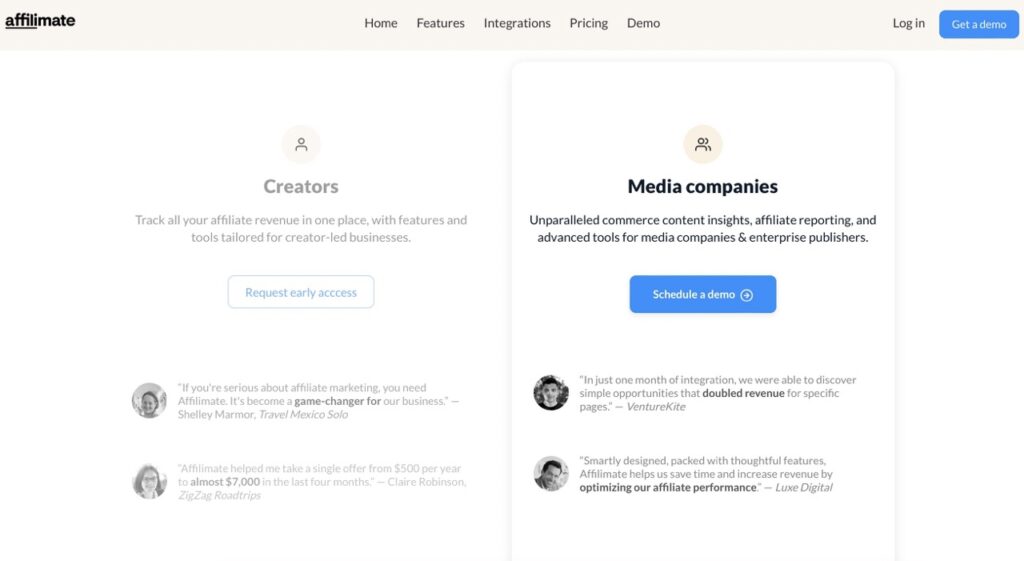Image resolution: width=1024 pixels, height=561 pixels.
Task: Click the Creators single-person icon
Action: click(x=301, y=144)
